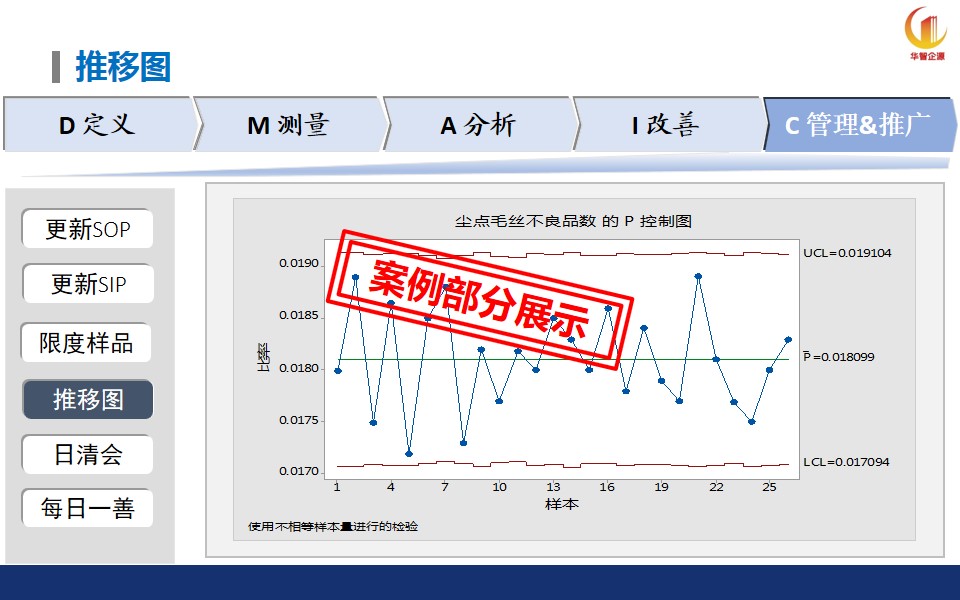Viewport: 960px width, 600px height.
Task: Click the 样本 x-axis label
Action: pos(561,504)
